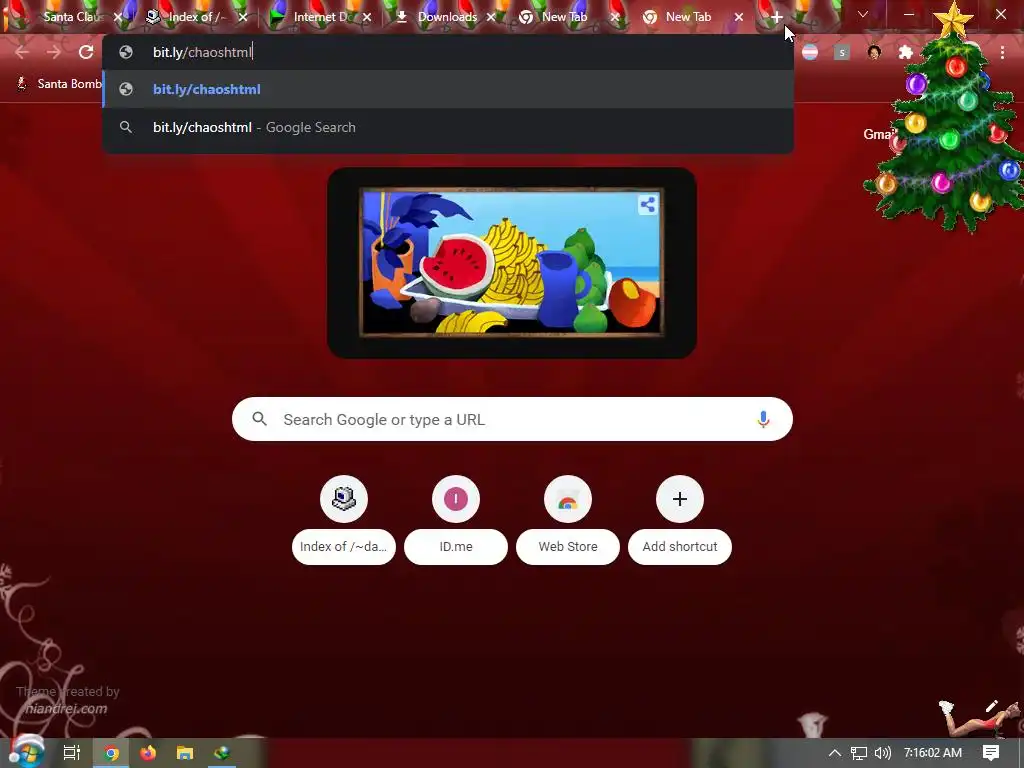Image resolution: width=1024 pixels, height=768 pixels.
Task: Open the tab search chevron dropdown
Action: [x=863, y=14]
